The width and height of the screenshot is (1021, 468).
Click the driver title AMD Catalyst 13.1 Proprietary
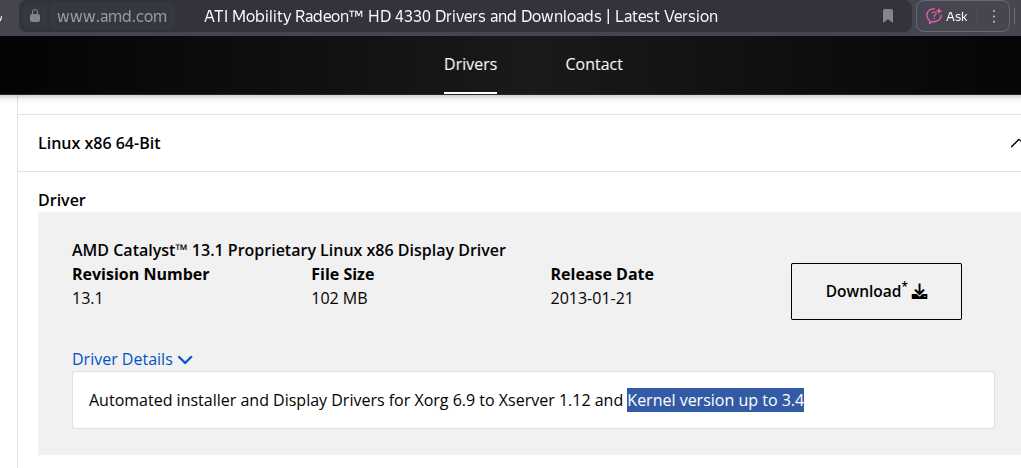point(288,250)
